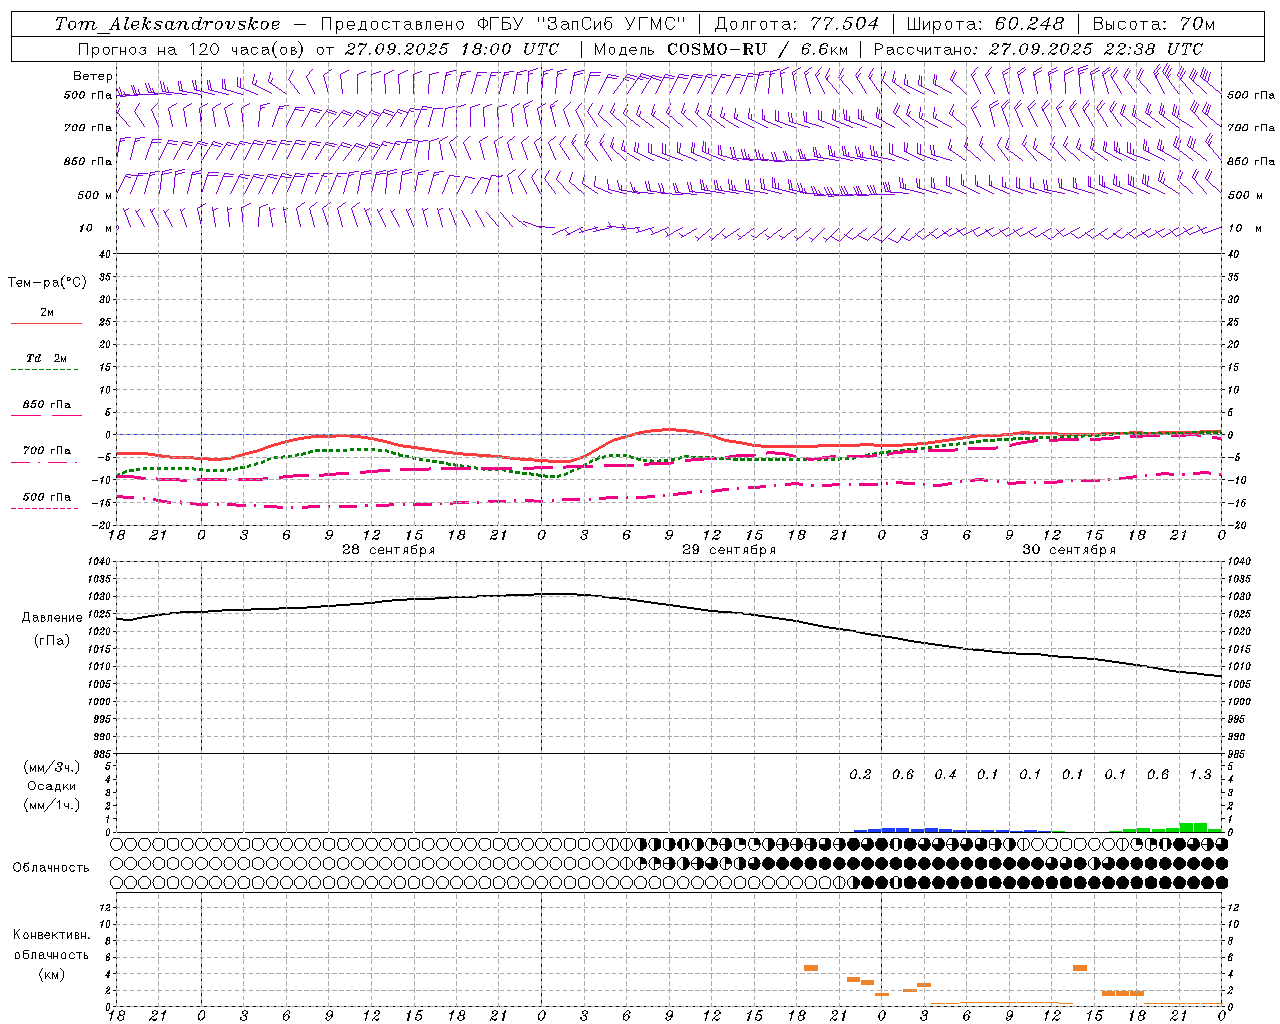Click the 30 сентября date label
The height and width of the screenshot is (1024, 1280).
pyautogui.click(x=1068, y=550)
